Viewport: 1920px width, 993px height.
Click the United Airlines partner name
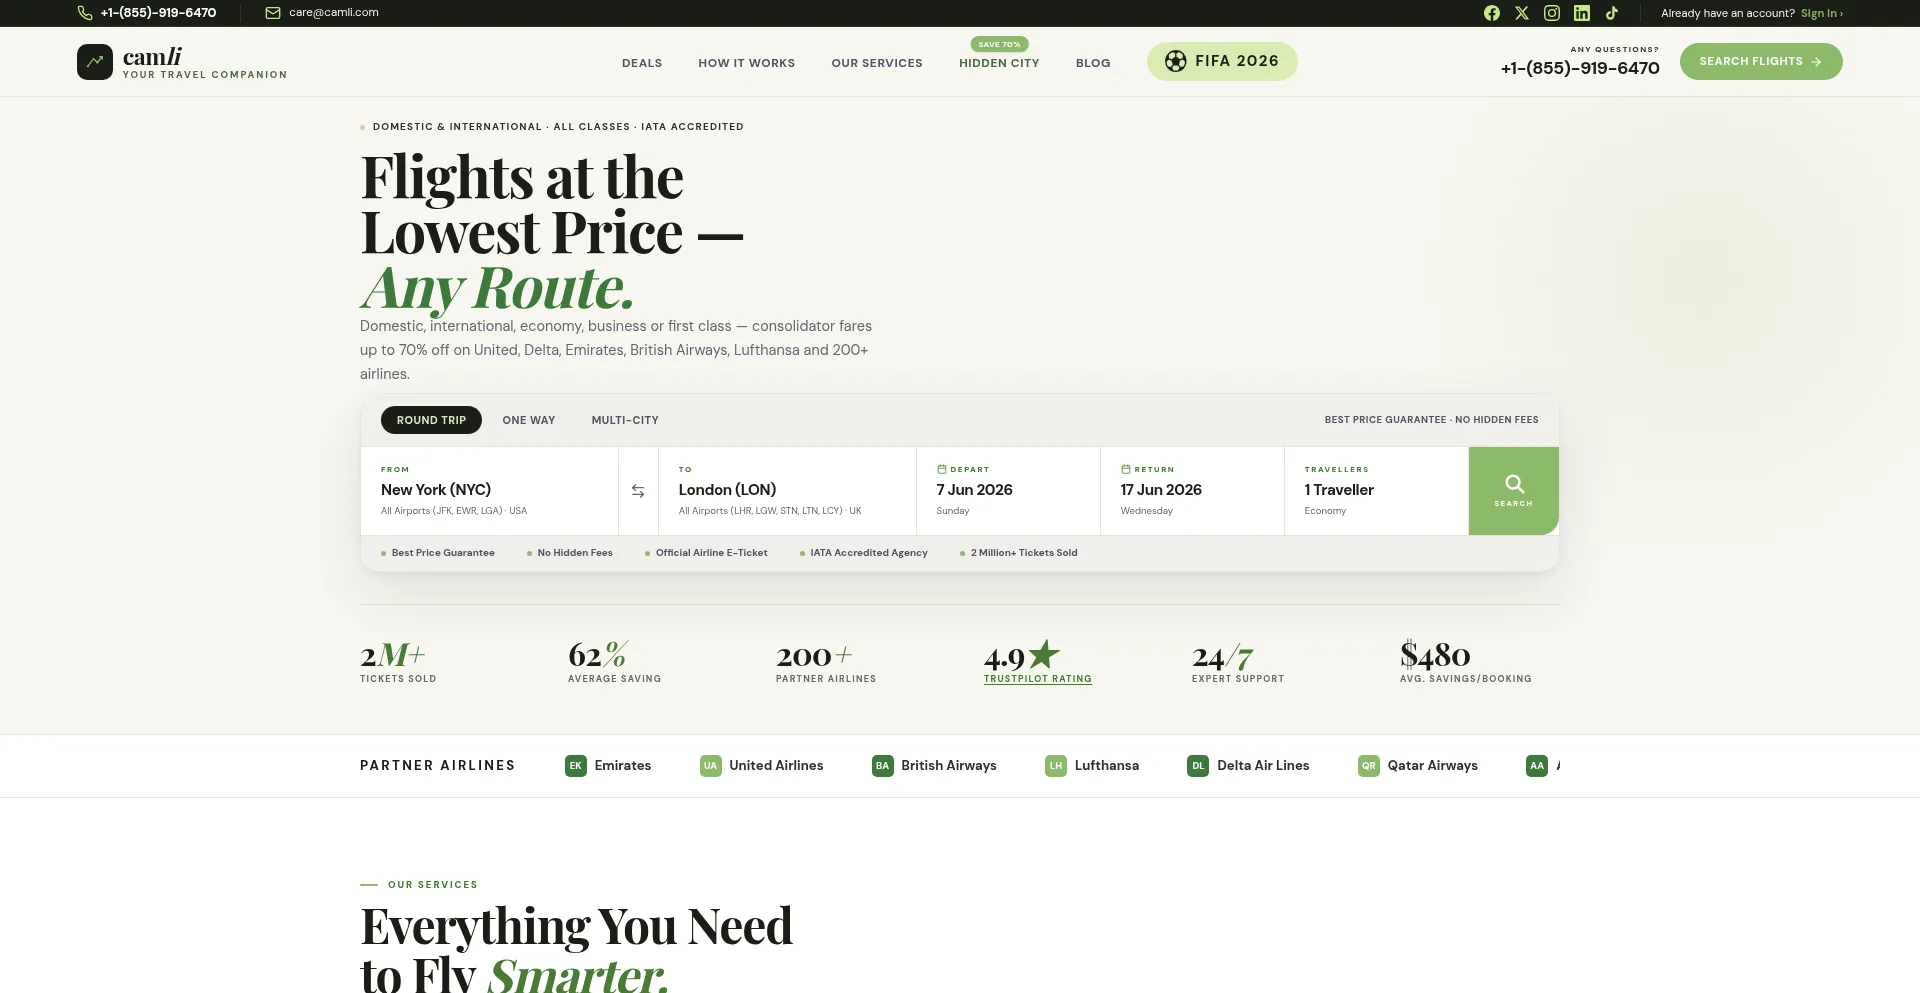pos(776,766)
